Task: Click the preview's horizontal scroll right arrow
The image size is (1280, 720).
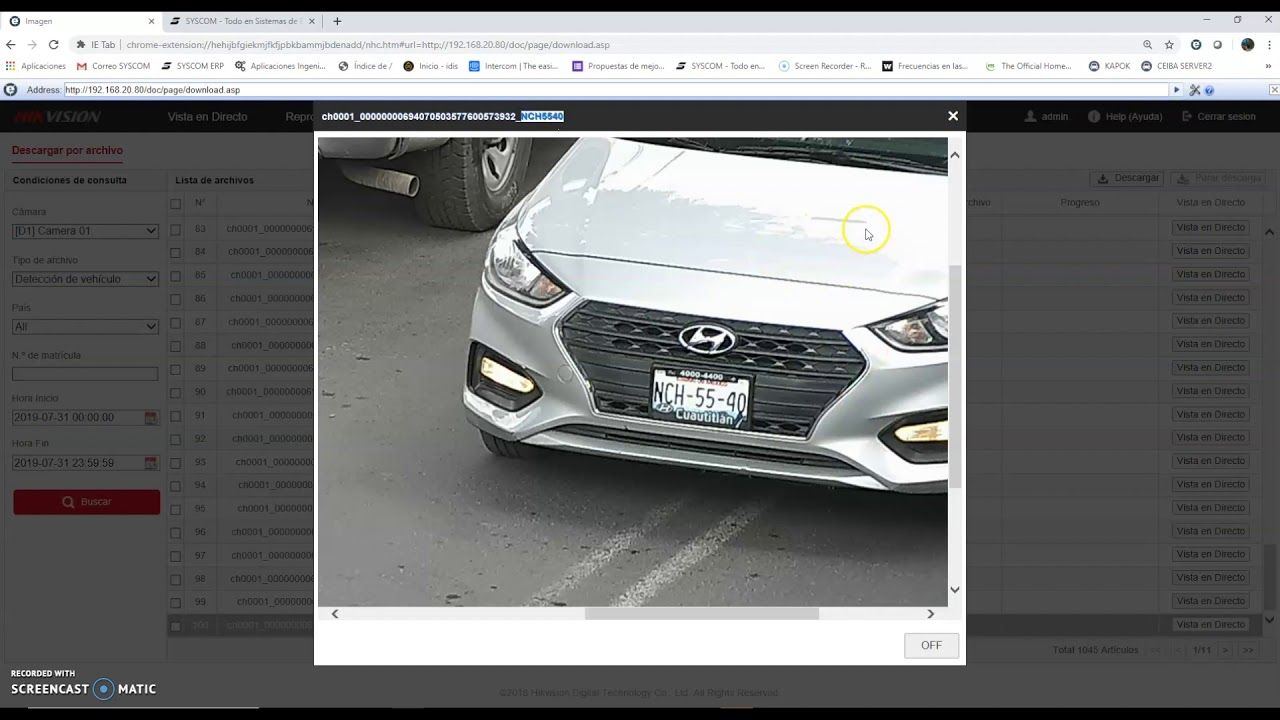Action: point(931,614)
